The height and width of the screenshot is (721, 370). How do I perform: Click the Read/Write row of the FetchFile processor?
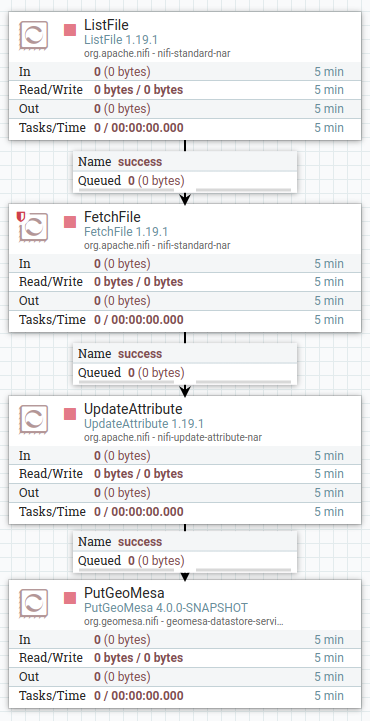coord(185,282)
